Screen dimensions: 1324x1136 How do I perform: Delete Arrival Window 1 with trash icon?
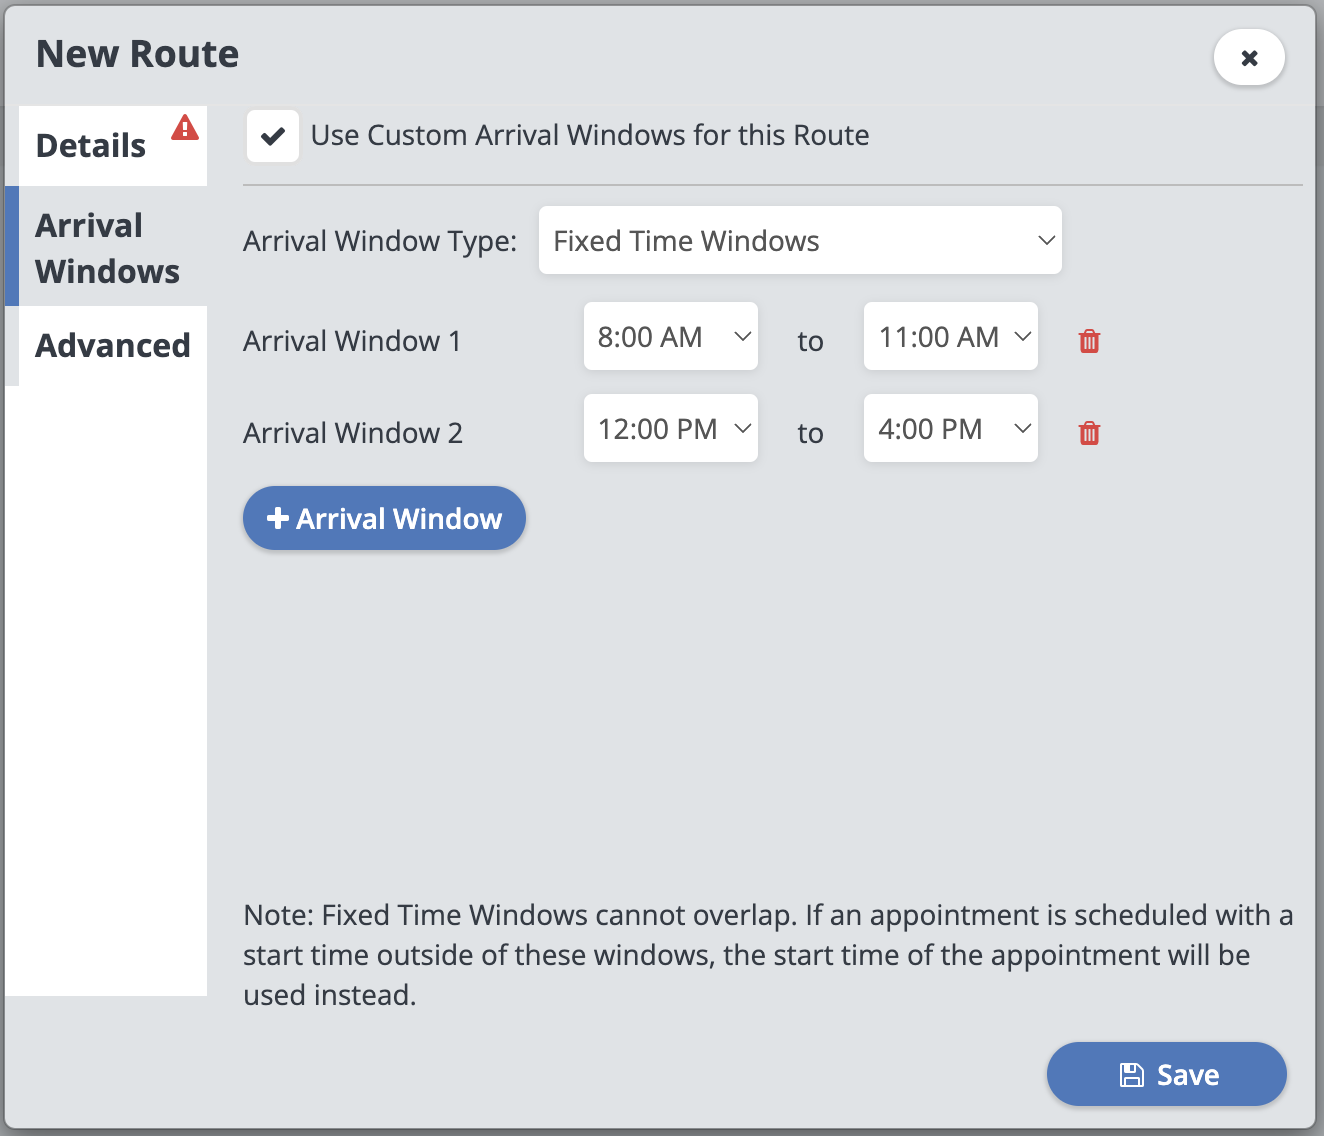(1089, 341)
